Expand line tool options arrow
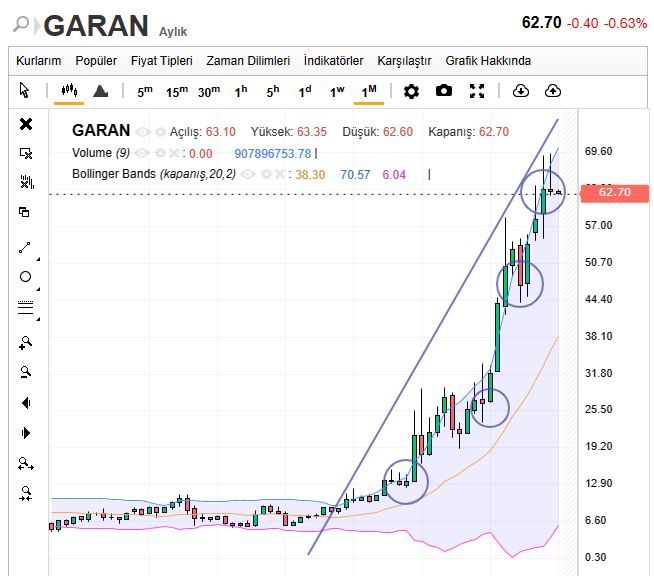Screen dimensions: 654x576 (x=38, y=259)
